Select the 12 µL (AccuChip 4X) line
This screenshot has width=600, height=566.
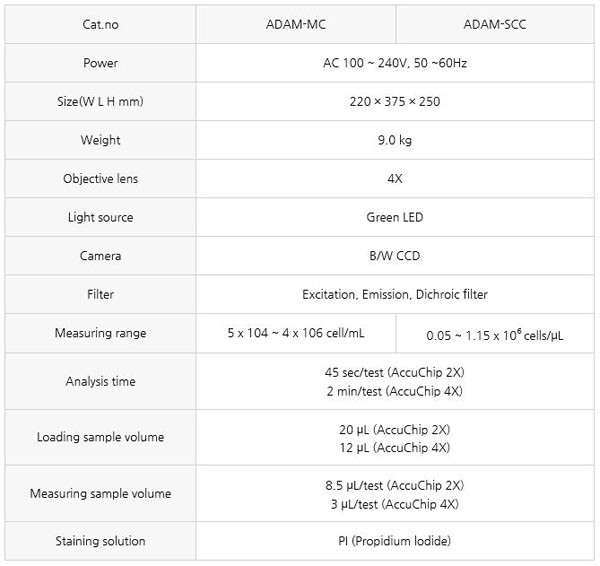[x=395, y=447]
